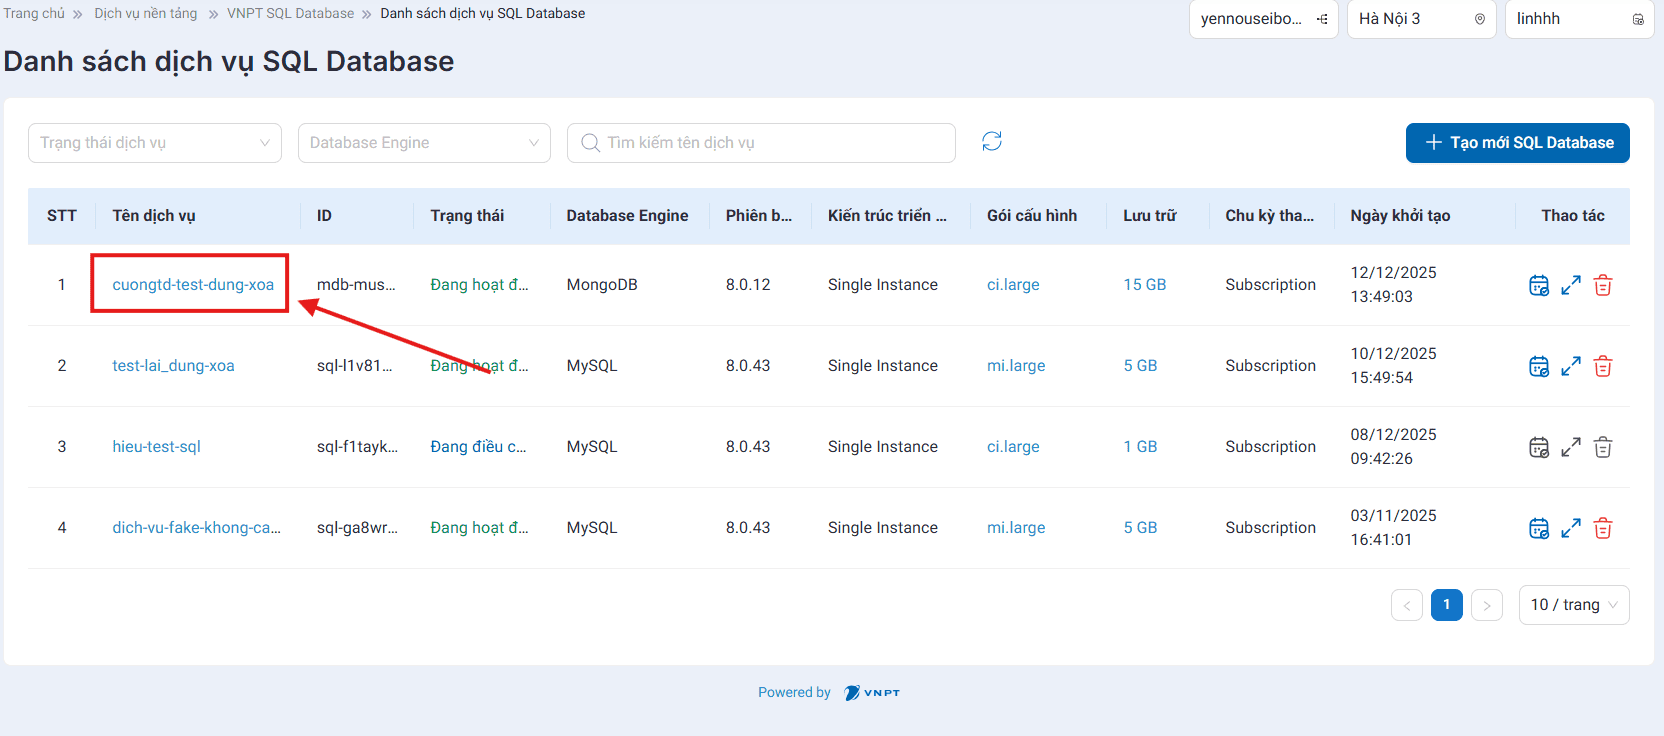Click resize icon for test-lai_dung-xoa row

click(1570, 366)
